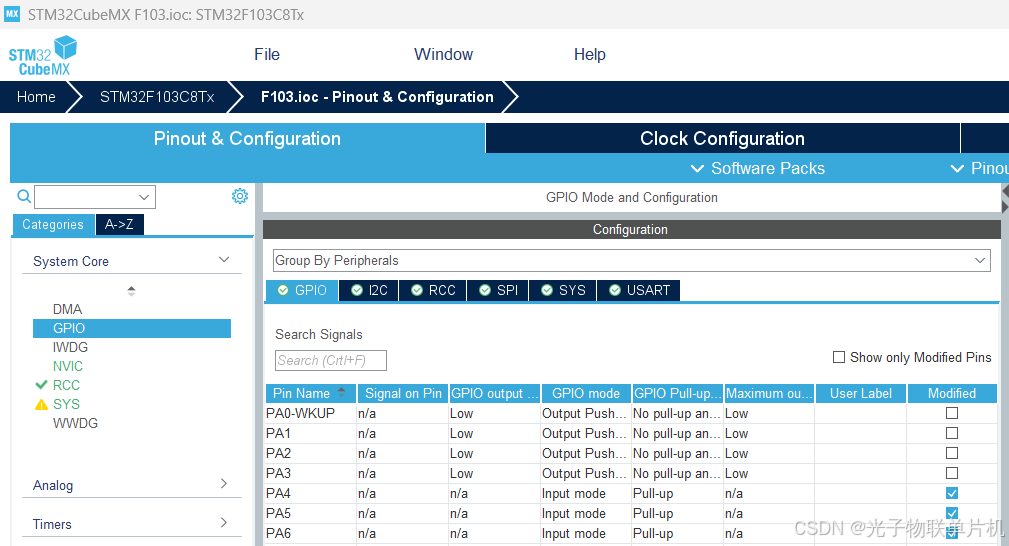Screen dimensions: 1009x546
Task: Go to Home breadcrumb
Action: point(36,97)
